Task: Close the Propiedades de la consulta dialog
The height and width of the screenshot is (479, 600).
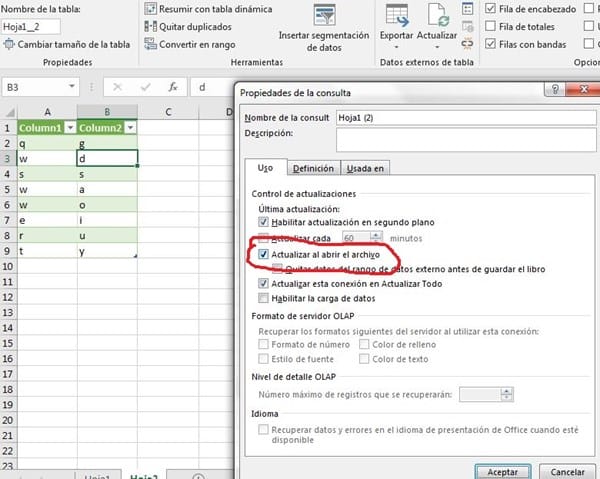Action: tap(584, 89)
